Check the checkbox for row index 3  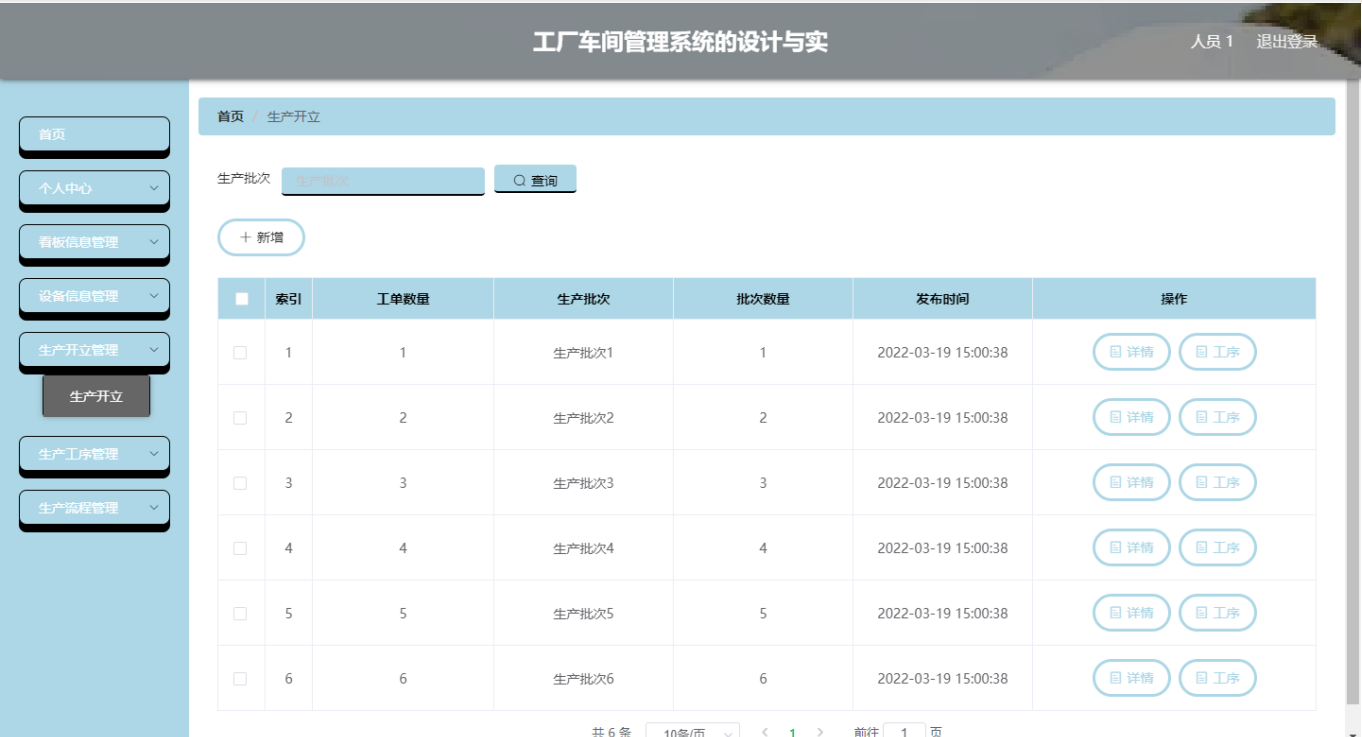(240, 483)
